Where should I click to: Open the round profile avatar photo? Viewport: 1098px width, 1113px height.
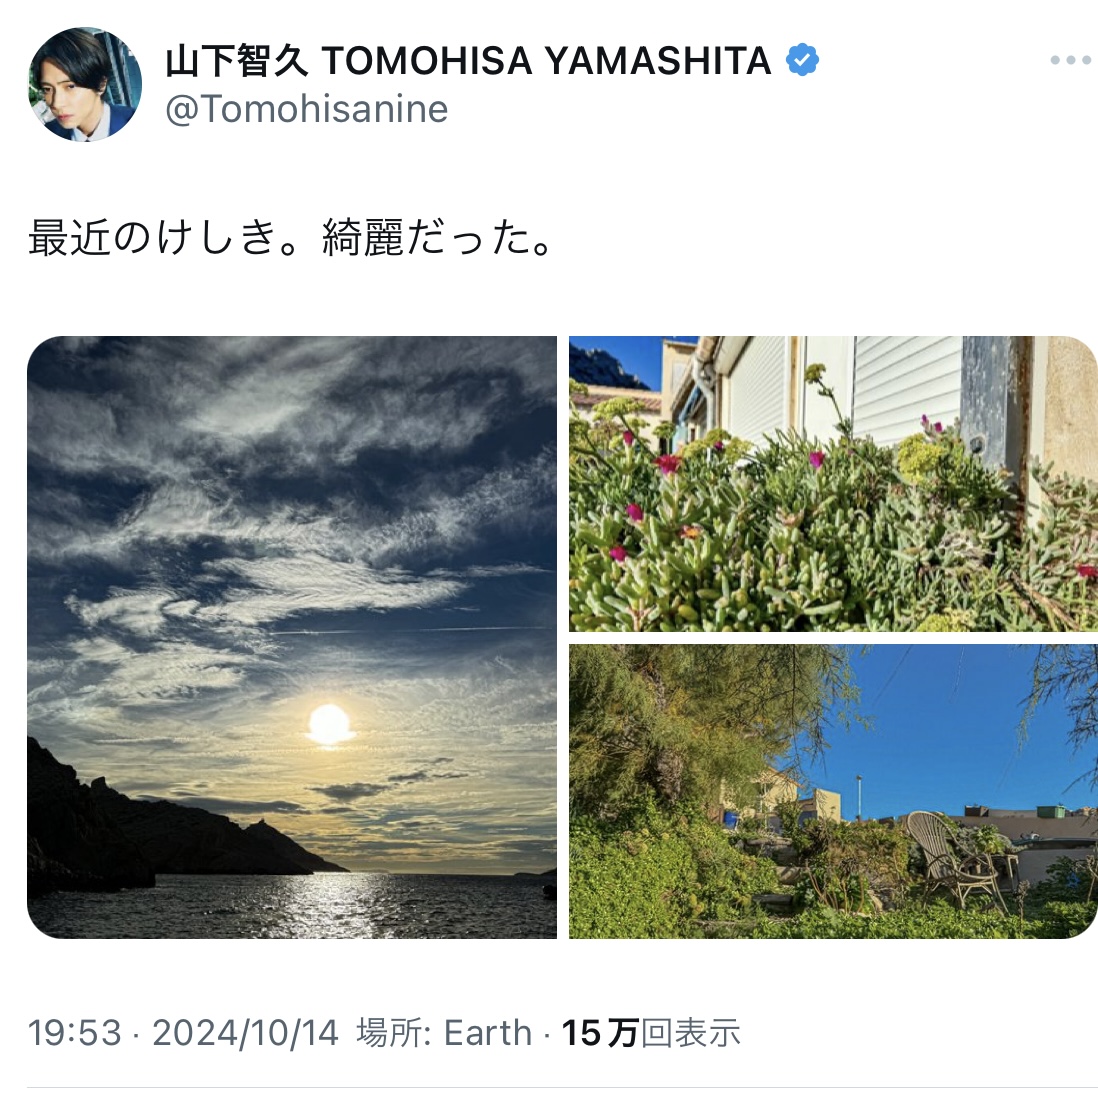pyautogui.click(x=85, y=84)
